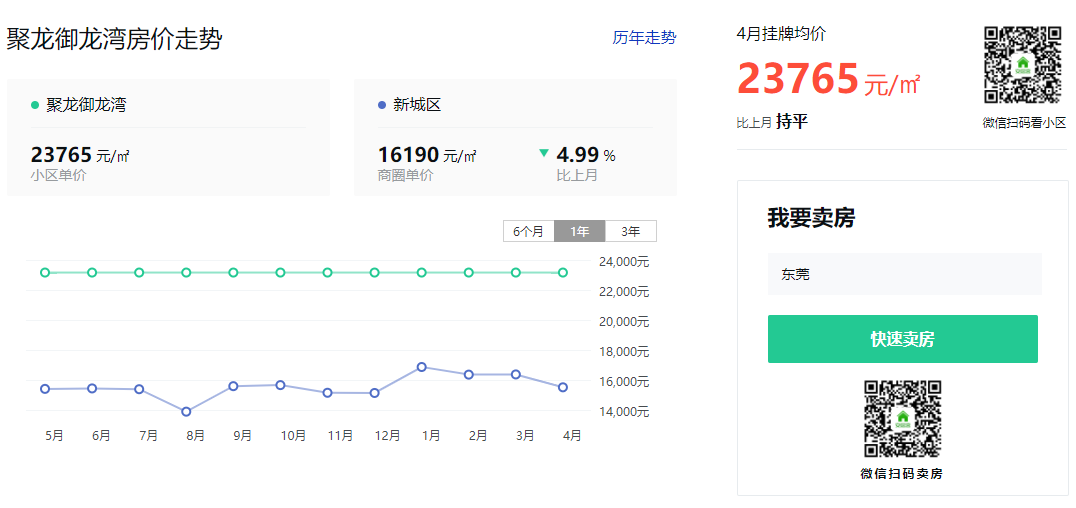Click the 3月 blue data point
This screenshot has height=508, width=1076.
point(516,375)
